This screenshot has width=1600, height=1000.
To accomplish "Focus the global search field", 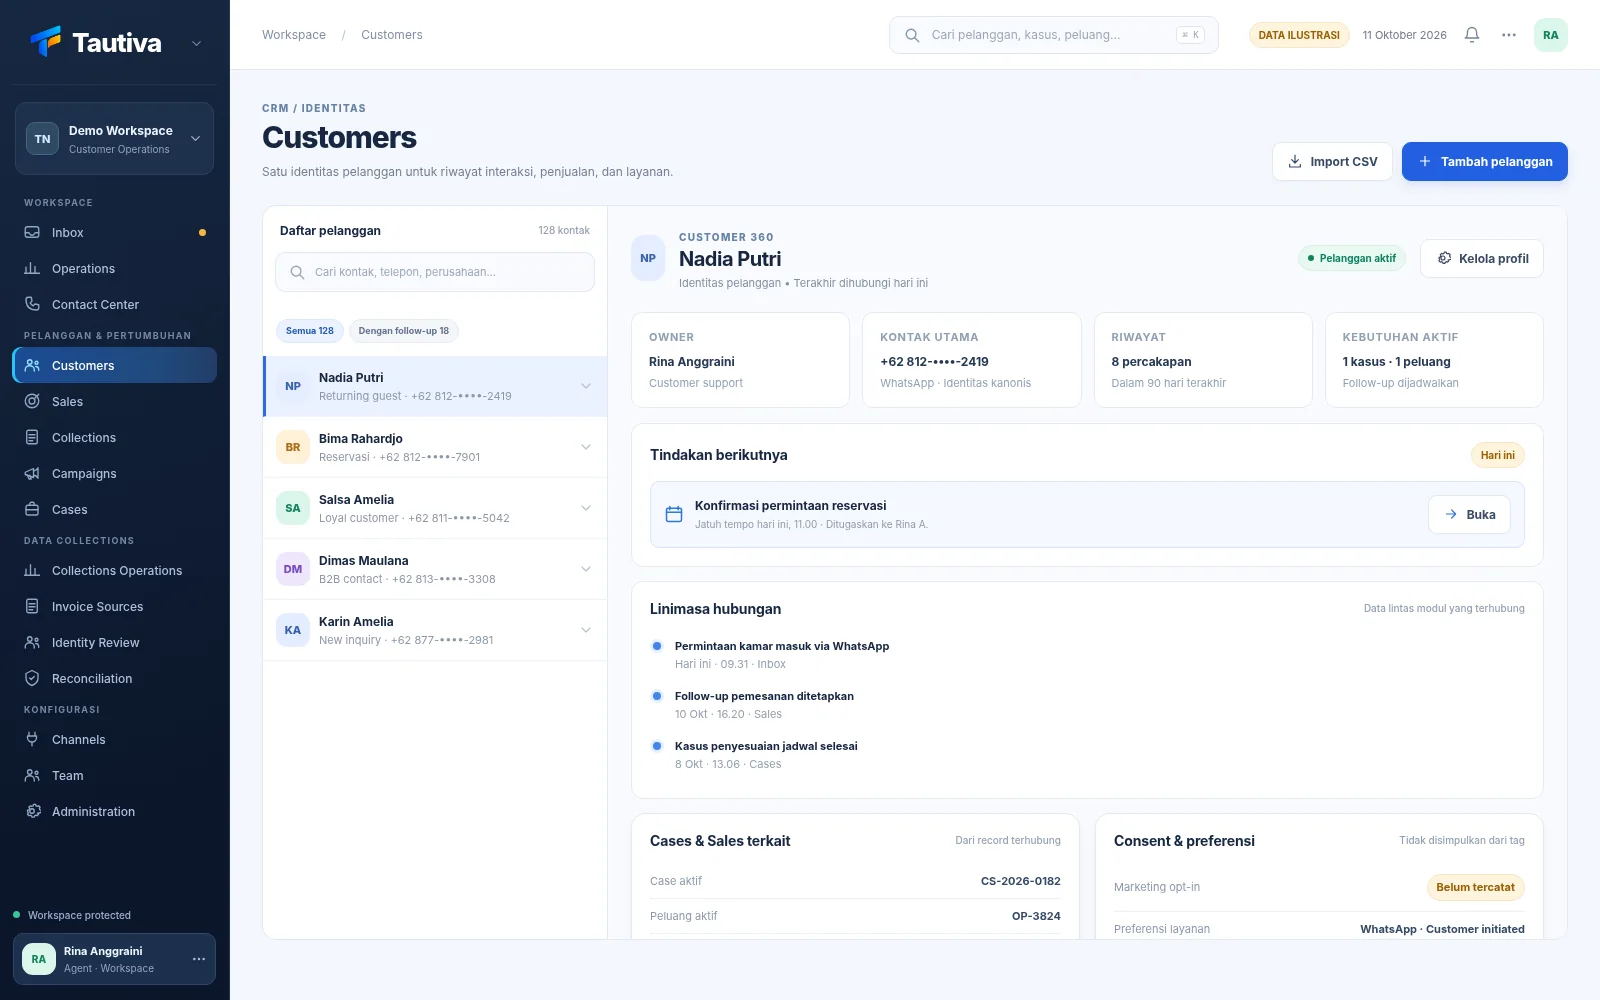I will coord(1054,35).
